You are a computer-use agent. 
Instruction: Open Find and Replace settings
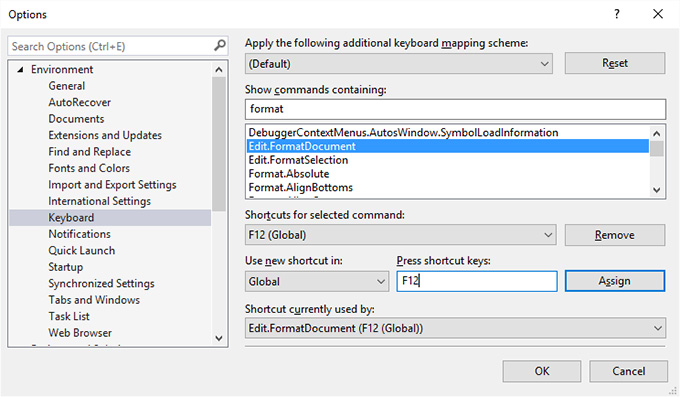(90, 152)
